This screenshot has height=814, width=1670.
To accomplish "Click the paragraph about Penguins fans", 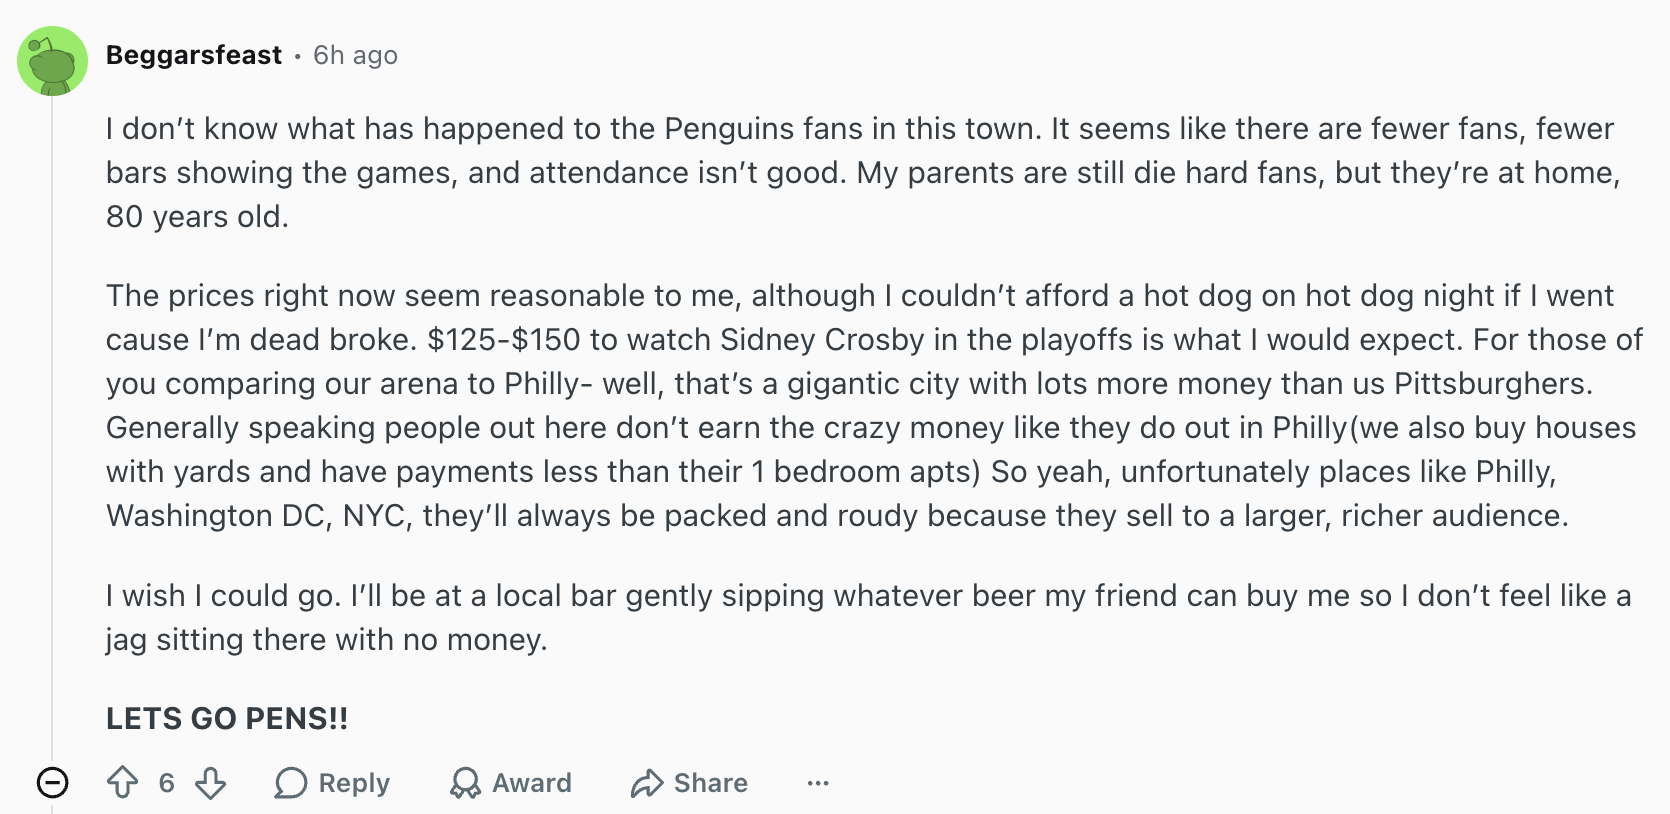I will point(860,172).
